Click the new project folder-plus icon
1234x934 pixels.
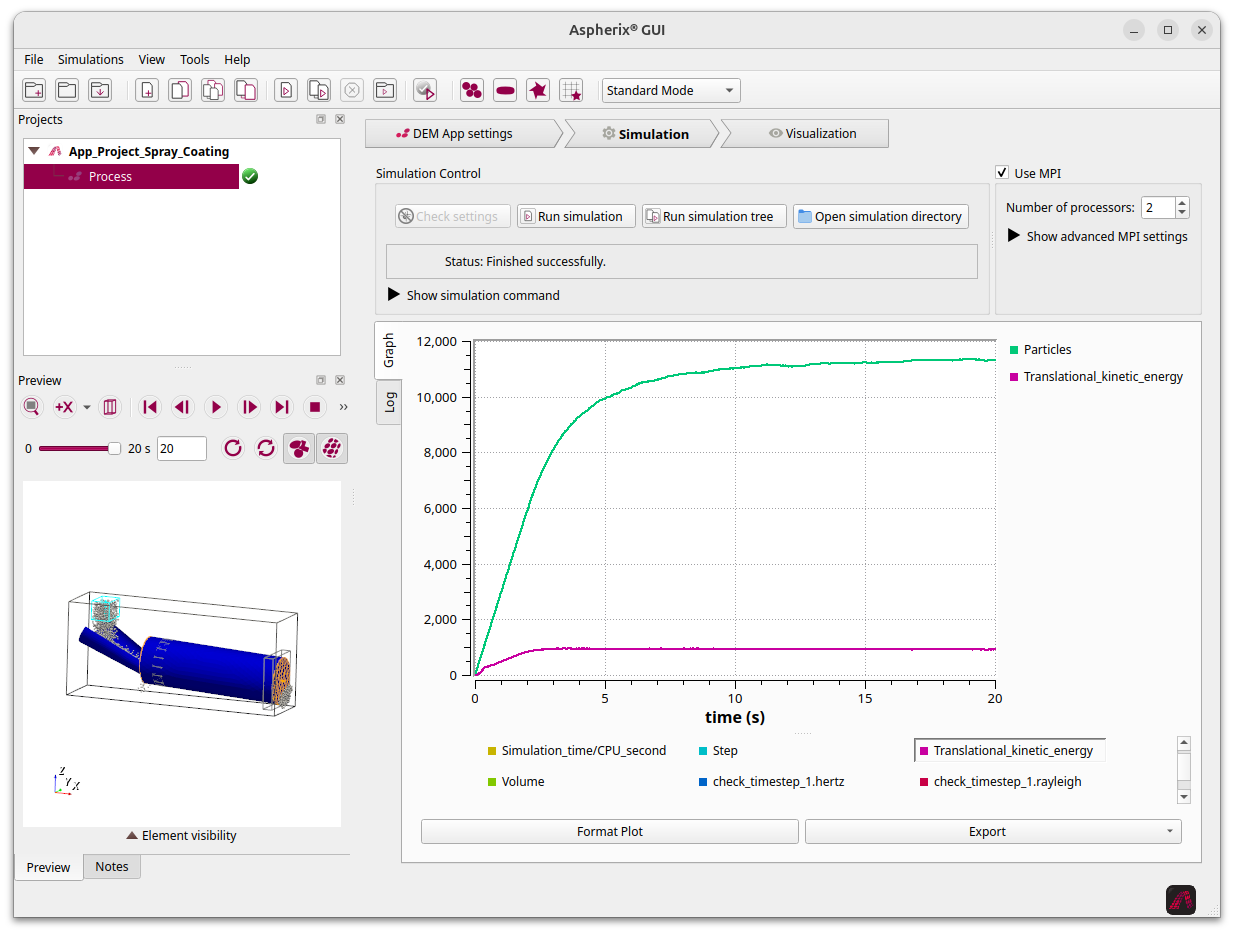[x=34, y=90]
